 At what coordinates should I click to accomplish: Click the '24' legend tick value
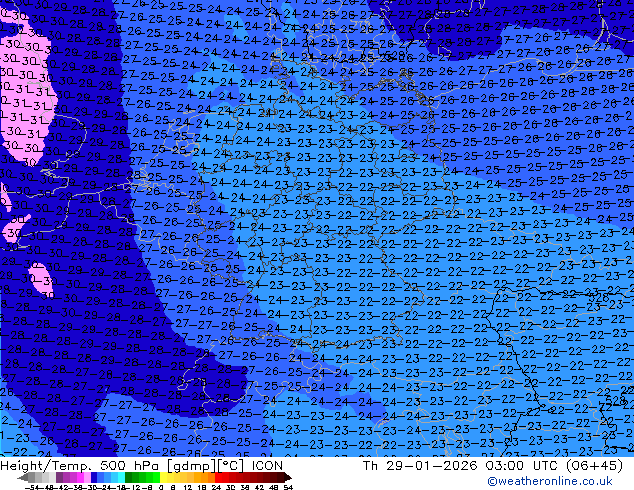[x=216, y=488]
